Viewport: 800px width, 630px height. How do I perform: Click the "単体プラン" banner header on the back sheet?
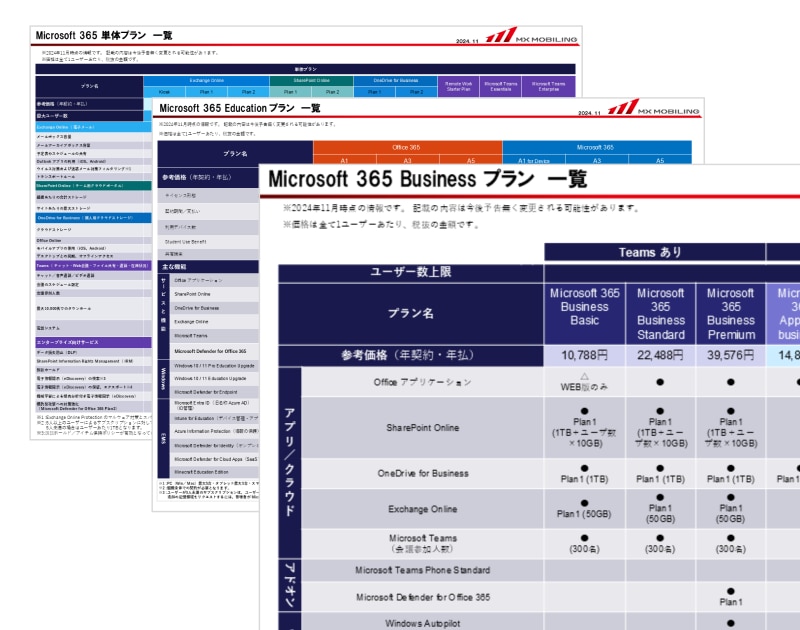305,69
